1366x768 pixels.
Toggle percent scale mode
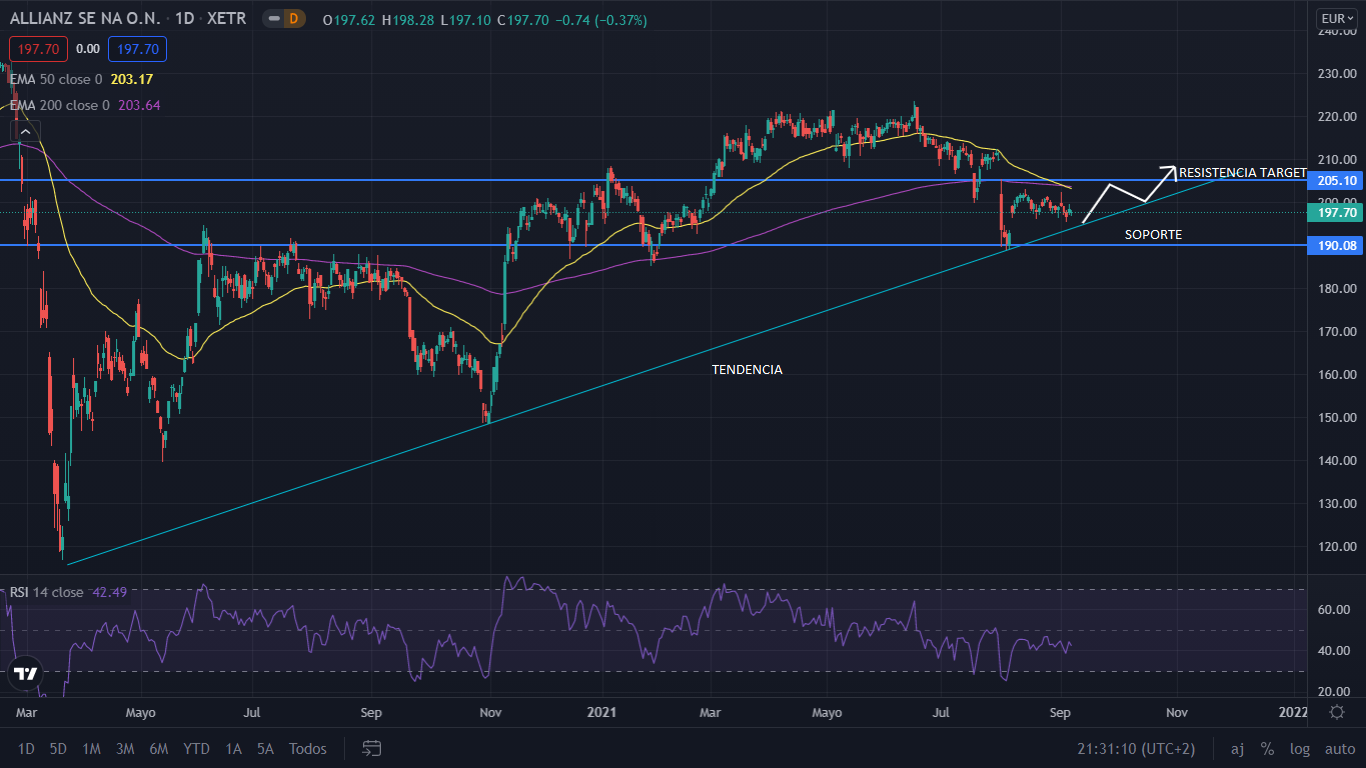tap(1267, 749)
